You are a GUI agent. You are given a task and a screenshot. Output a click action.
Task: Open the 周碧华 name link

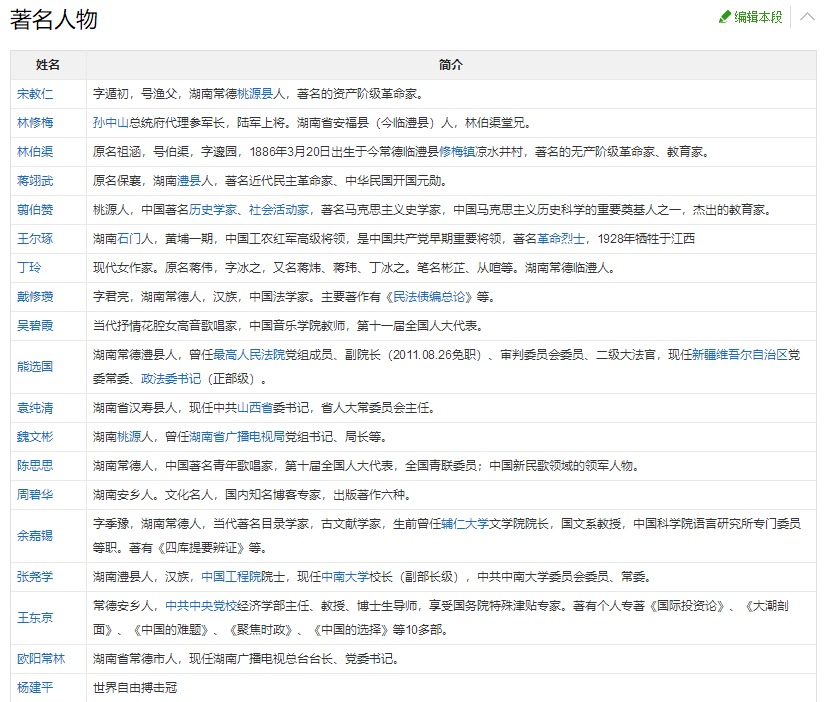pos(35,495)
